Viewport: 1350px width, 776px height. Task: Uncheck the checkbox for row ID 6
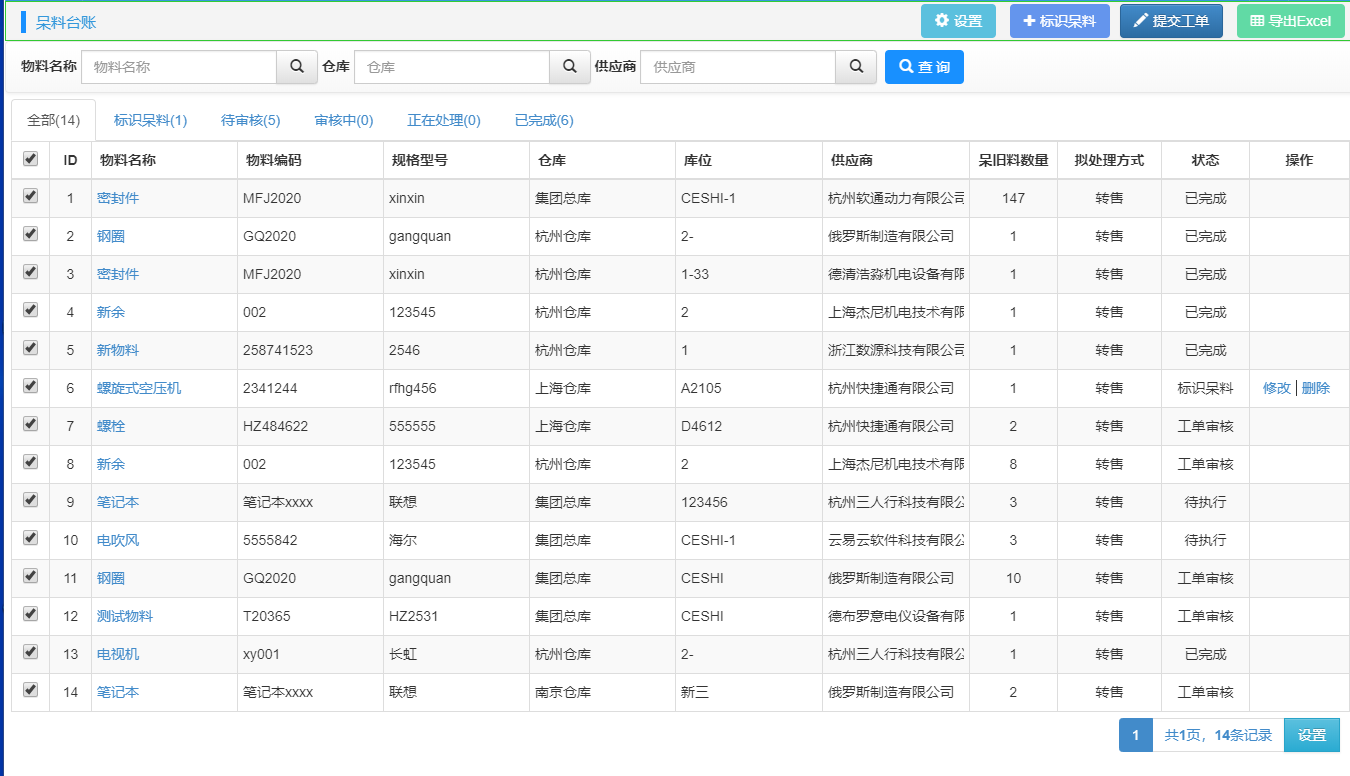(30, 386)
